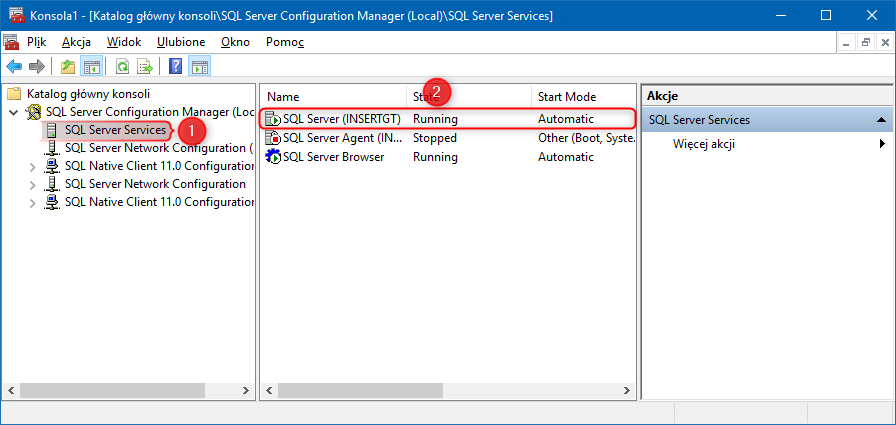
Task: Click the SQL Server Configuration Manager tools icon
Action: (x=34, y=112)
